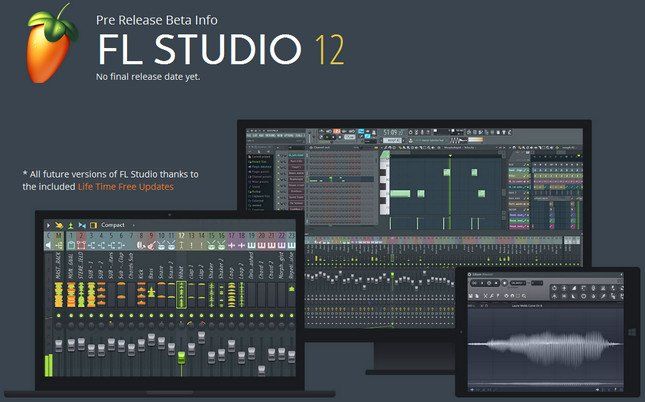645x402 pixels.
Task: Click the green volume fader on track 12
Action: pos(181,357)
